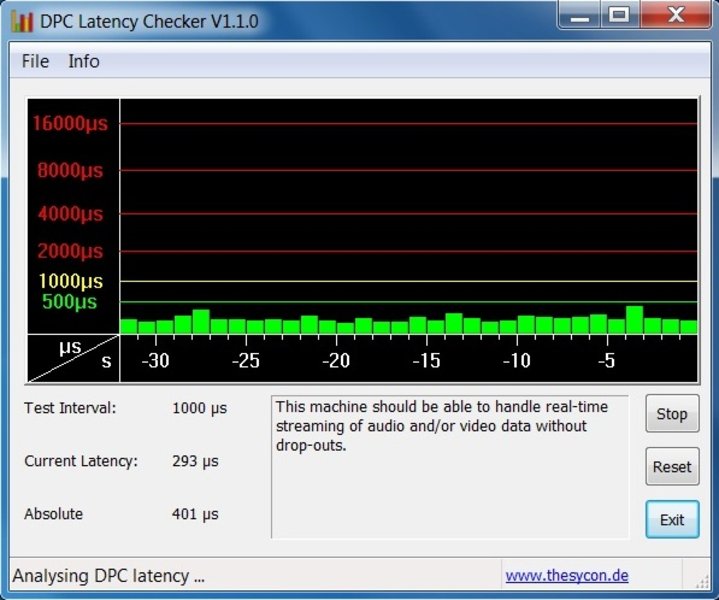Click the Reset button
This screenshot has width=719, height=600.
coord(672,467)
